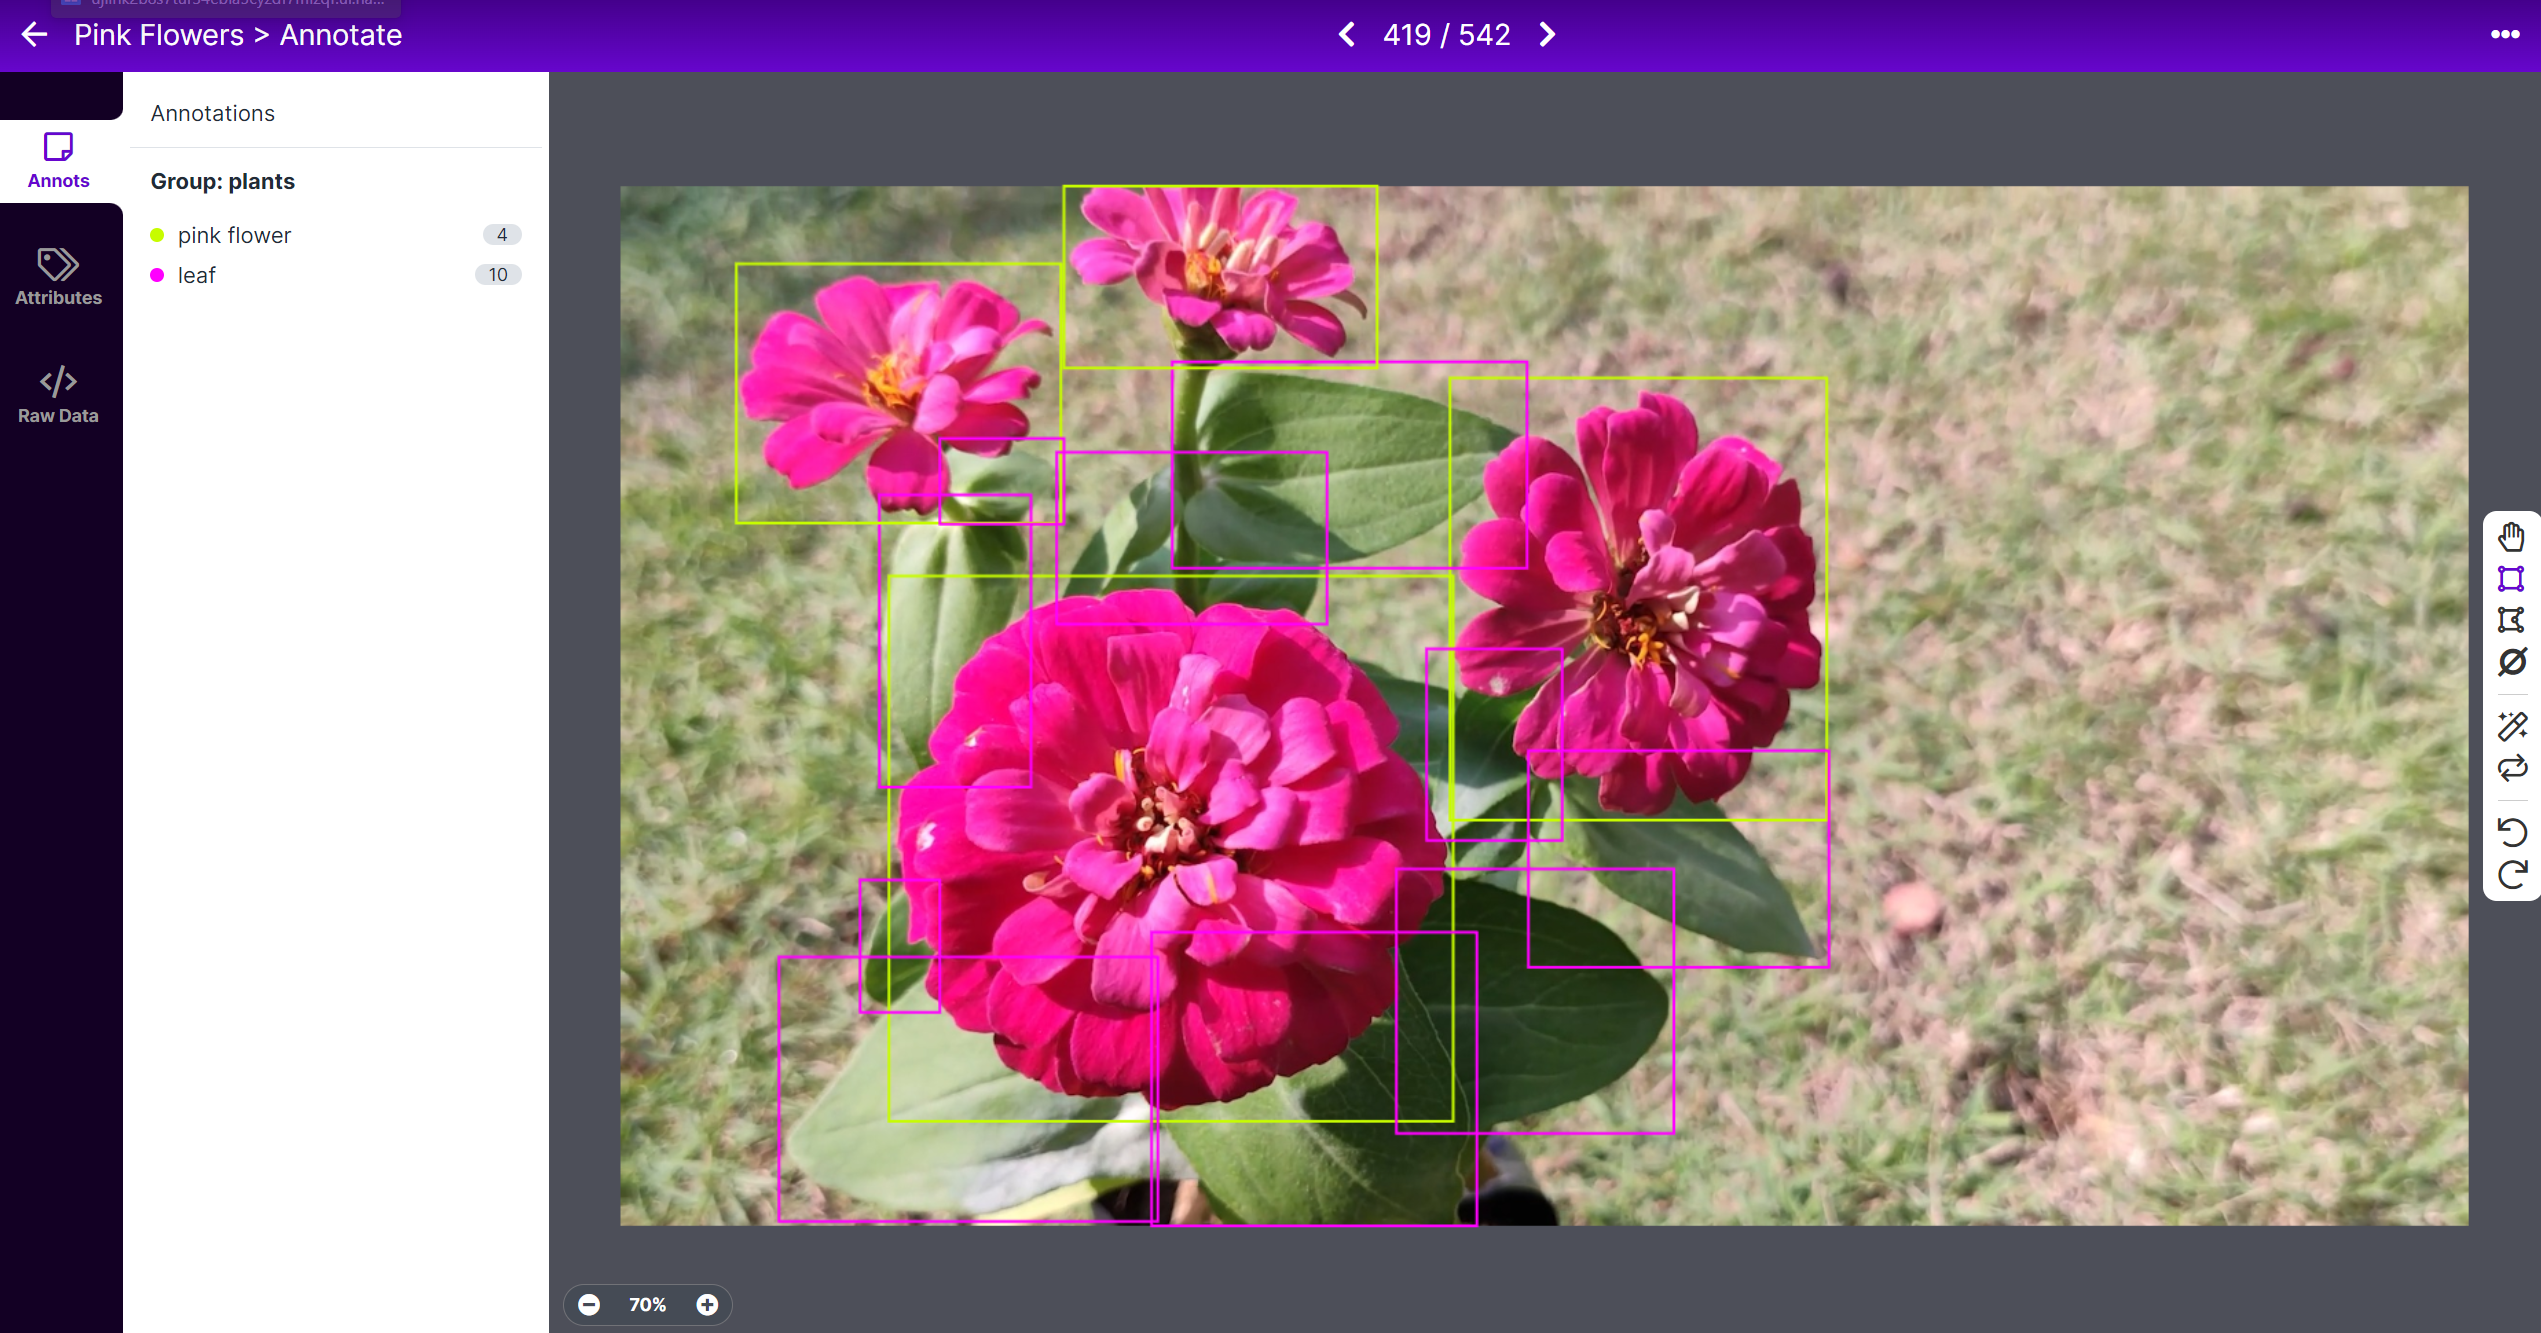This screenshot has height=1333, width=2541.
Task: Select the hand pan tool
Action: click(2511, 537)
